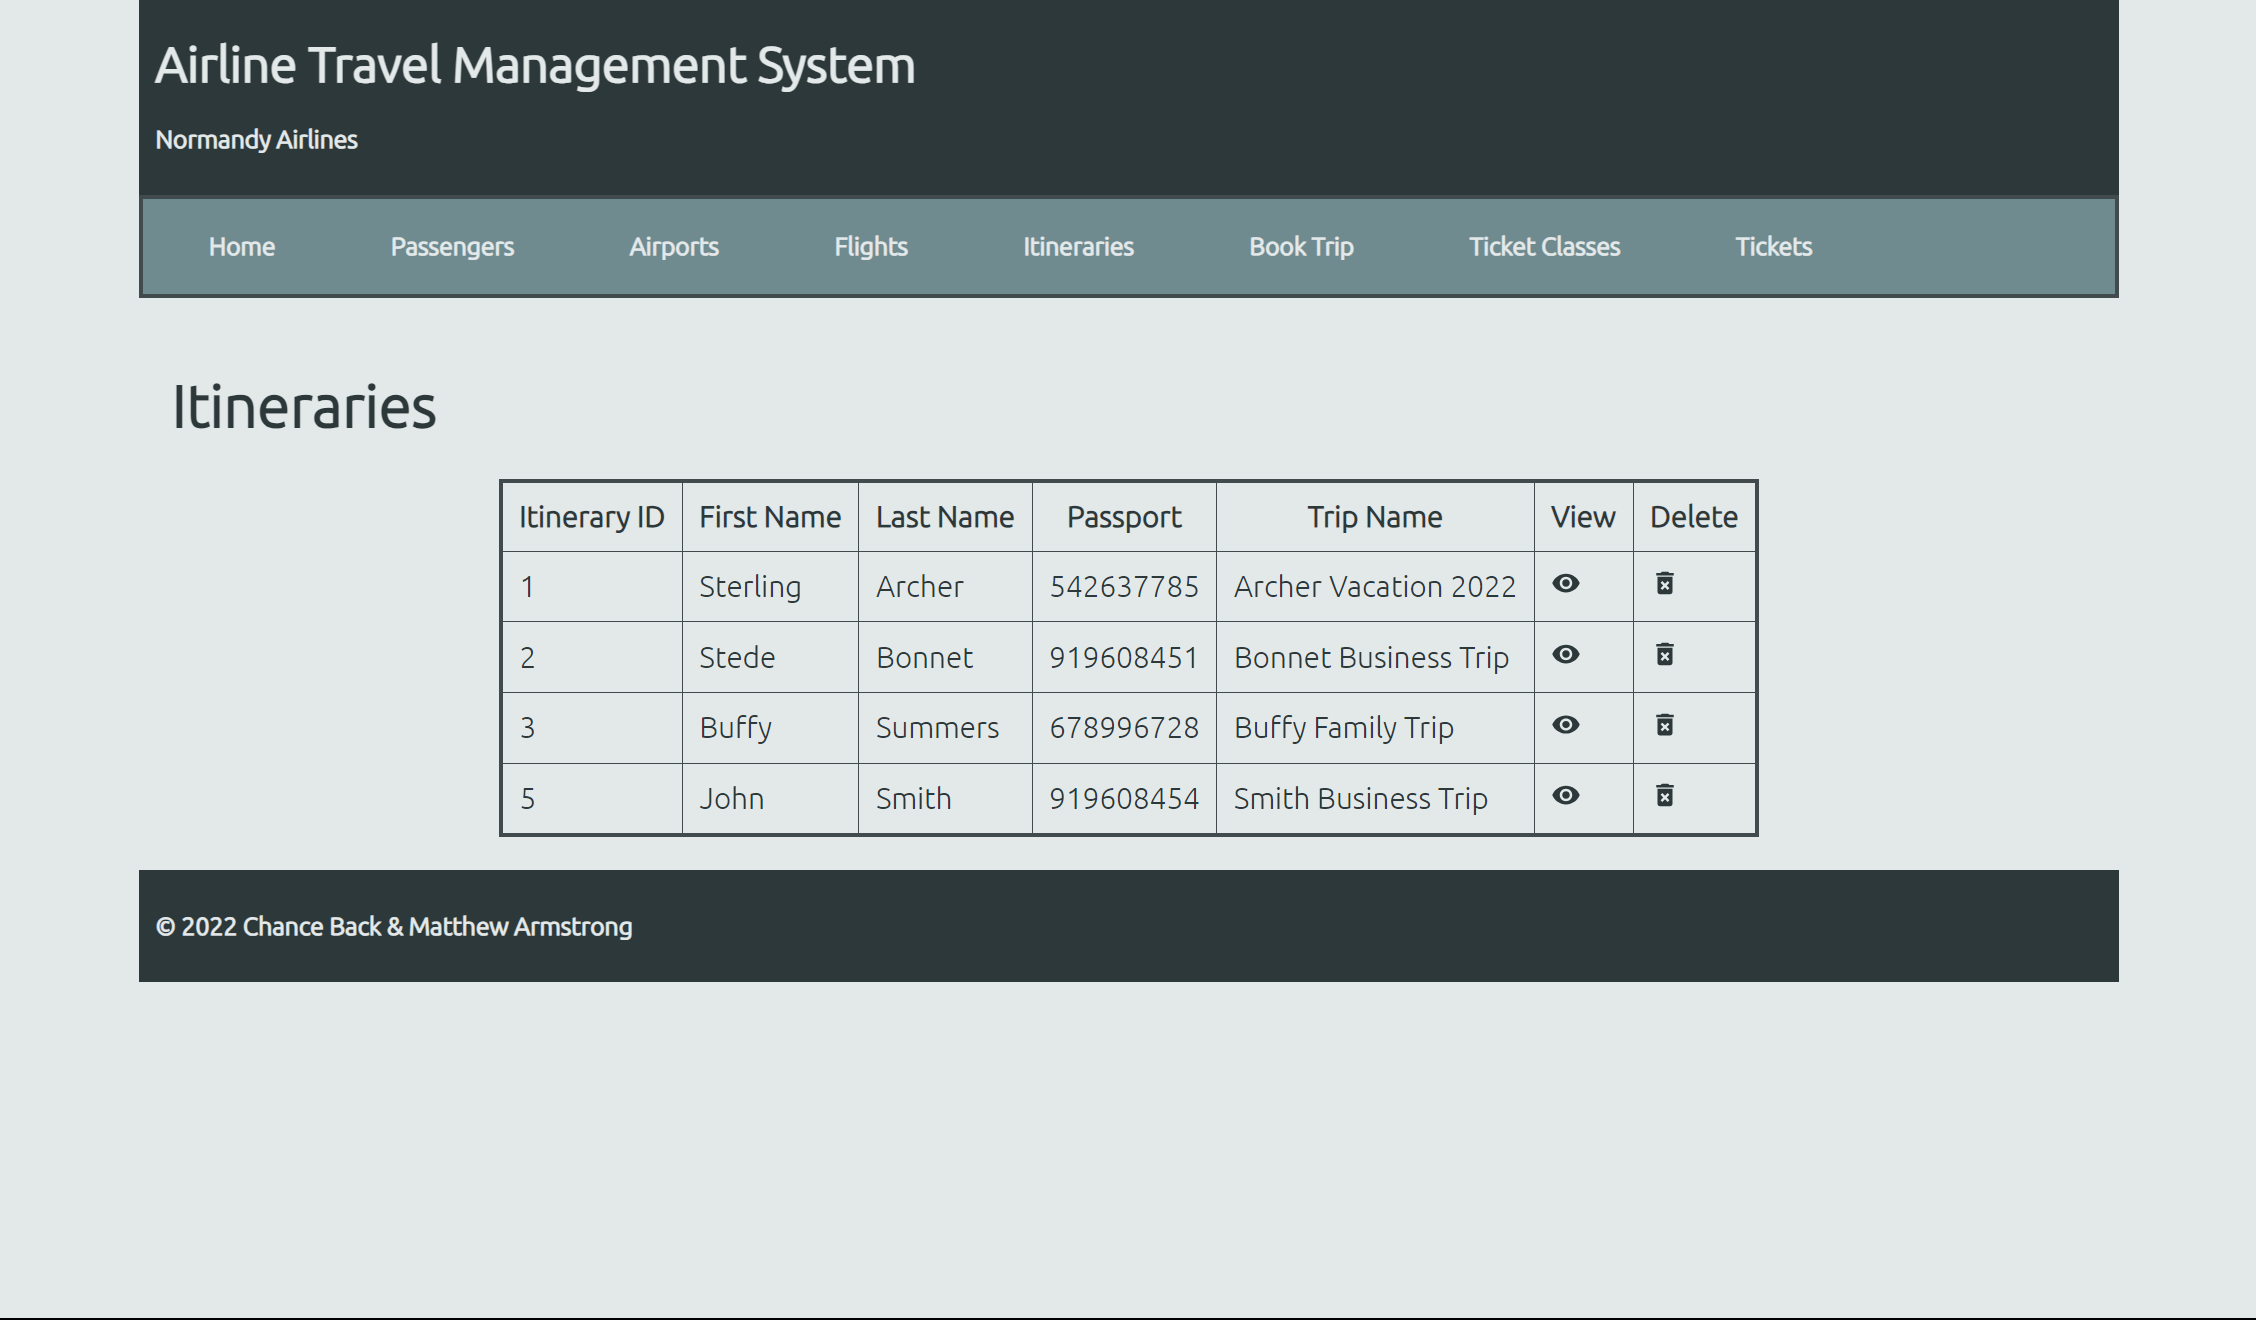Select the Archer Vacation 2022 trip name

[1375, 587]
